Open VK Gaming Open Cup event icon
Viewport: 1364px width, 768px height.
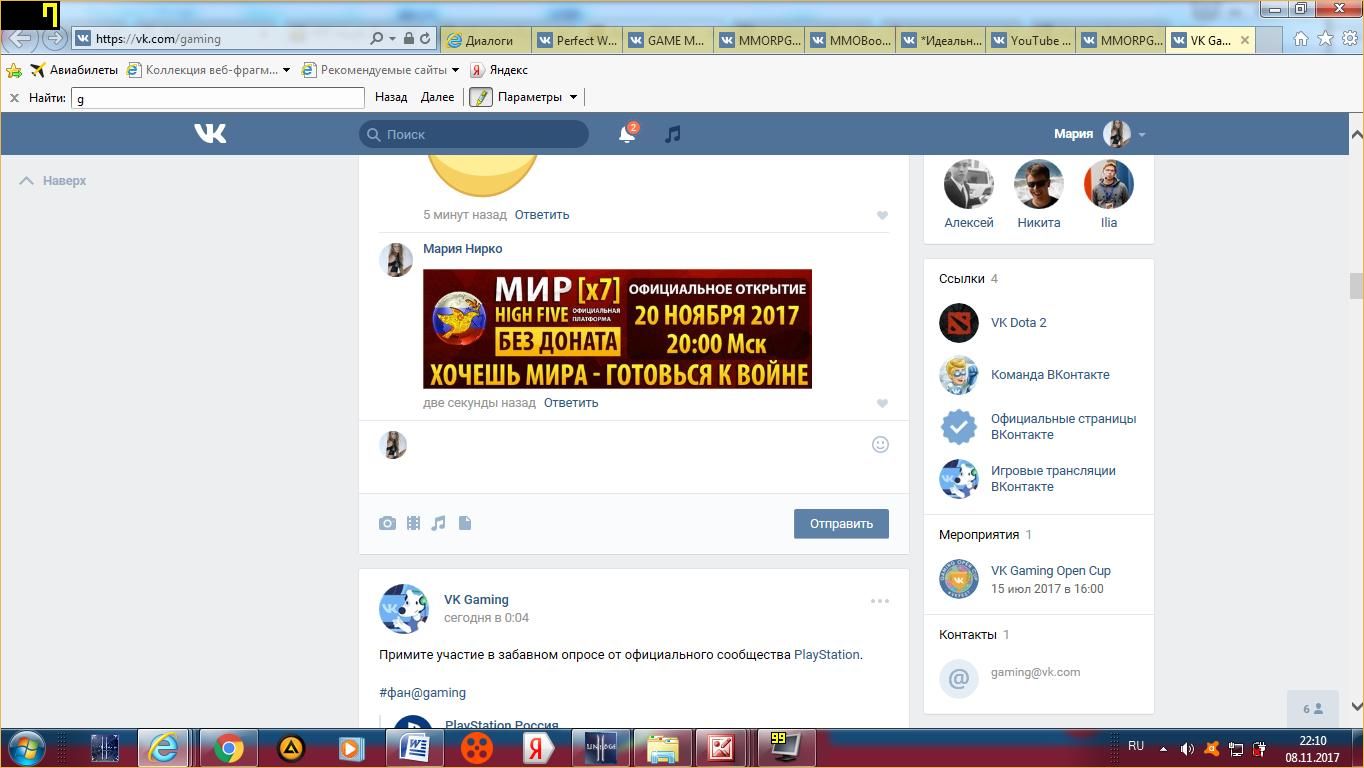959,579
